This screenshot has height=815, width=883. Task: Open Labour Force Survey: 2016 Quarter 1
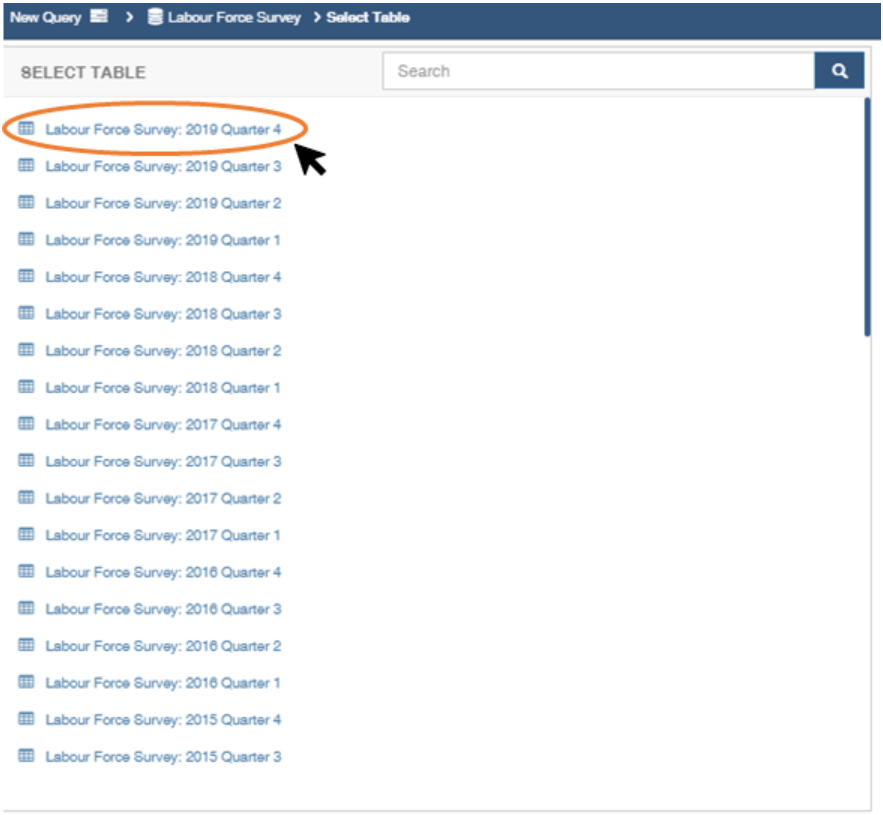click(x=163, y=683)
